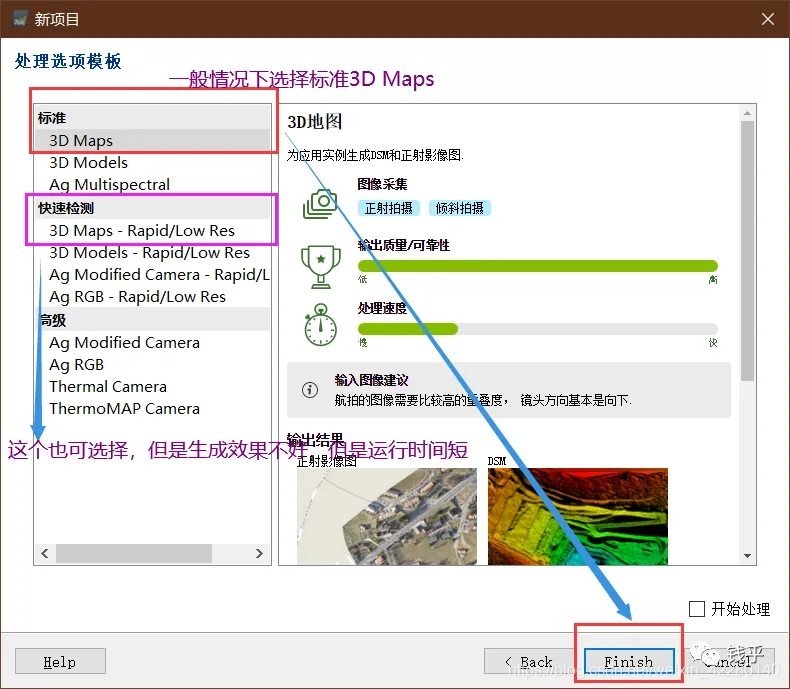Click the template list scroll right arrow
Screen dimensions: 790x689
point(260,553)
